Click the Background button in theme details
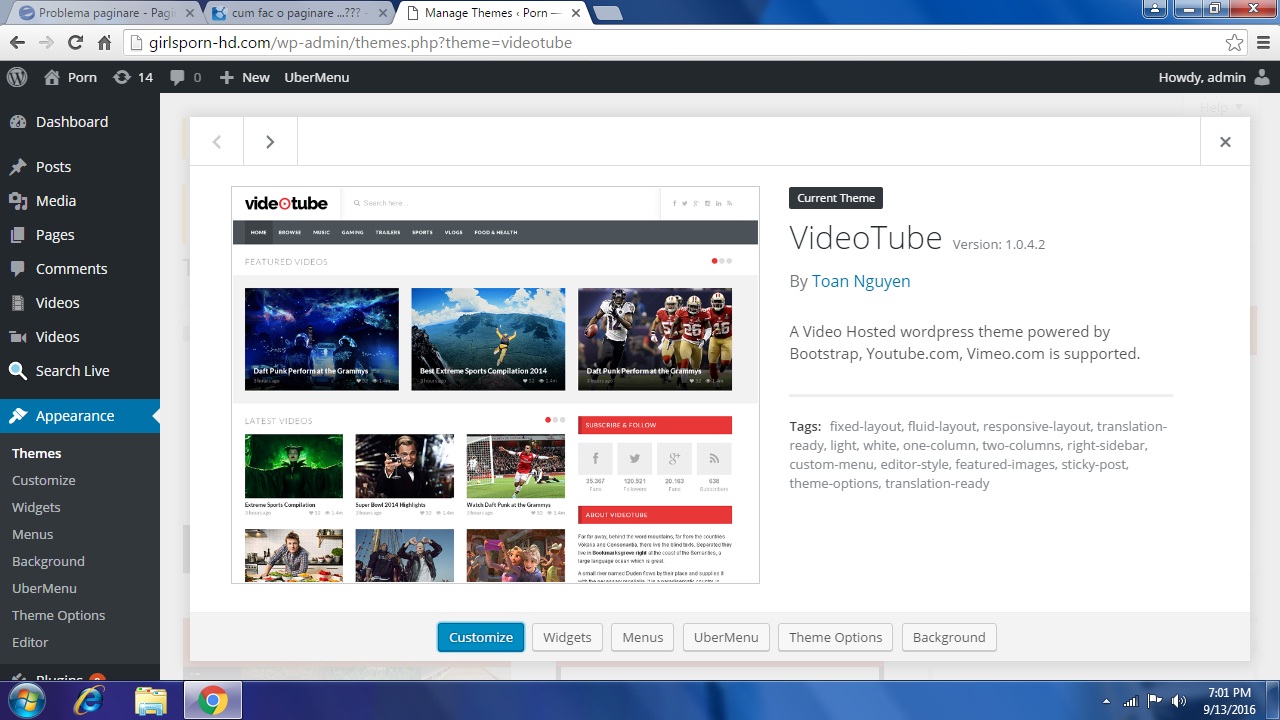 click(x=949, y=637)
